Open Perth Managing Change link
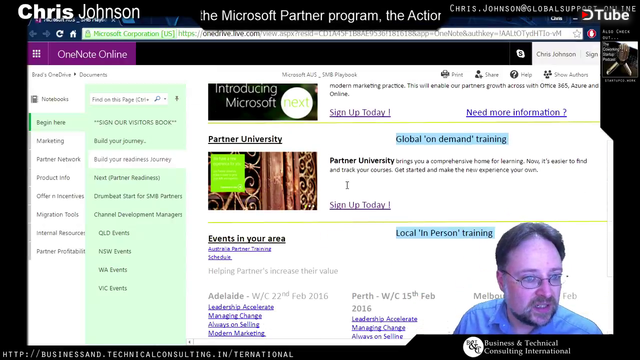The image size is (640, 360). [x=378, y=328]
